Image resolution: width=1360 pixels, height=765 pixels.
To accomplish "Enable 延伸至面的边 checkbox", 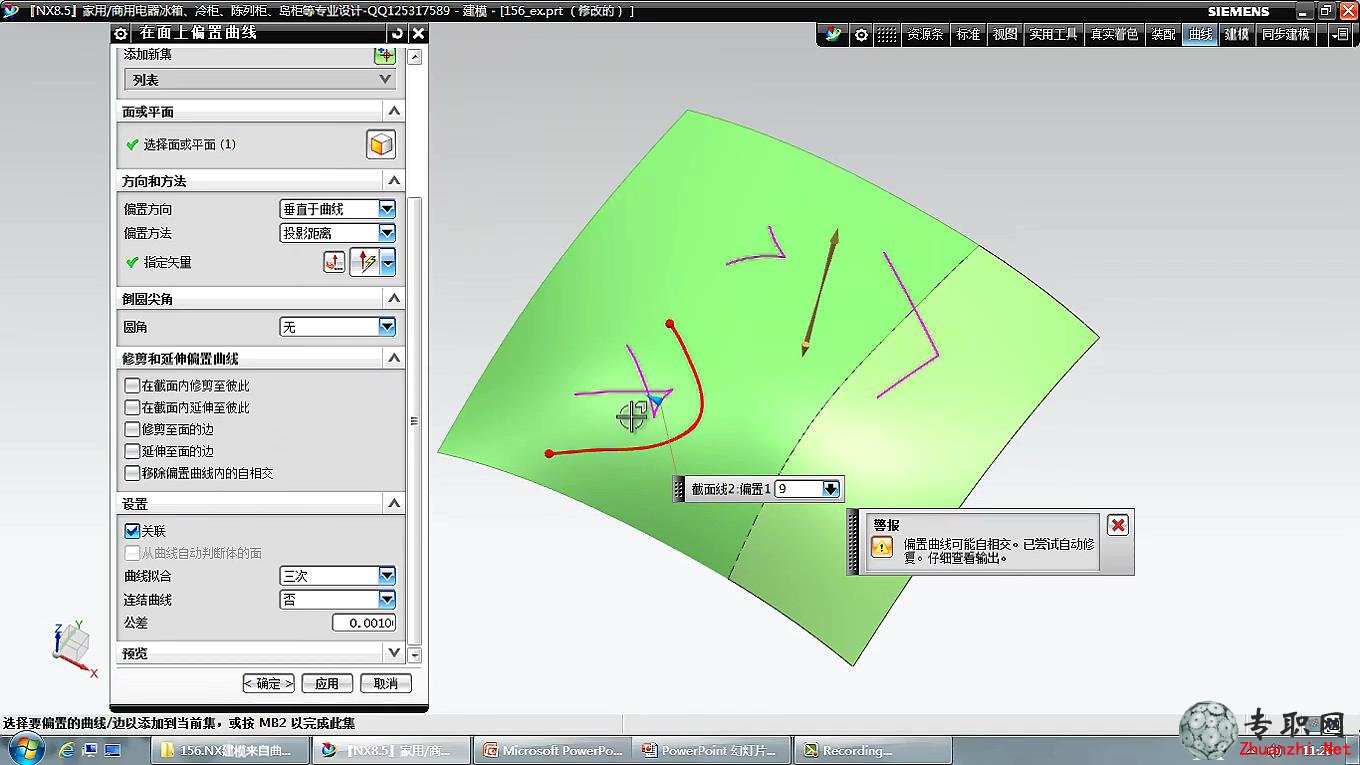I will [x=132, y=452].
